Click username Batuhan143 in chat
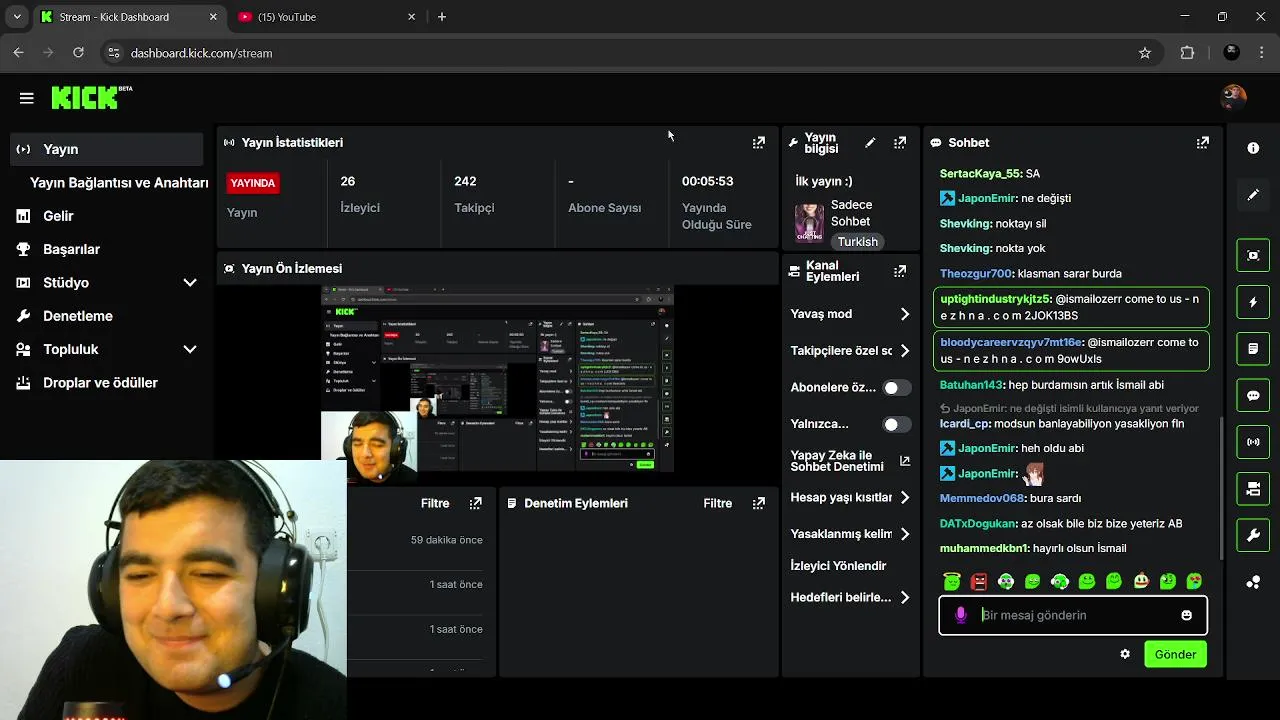Screen dimensions: 1280x720 click(971, 385)
